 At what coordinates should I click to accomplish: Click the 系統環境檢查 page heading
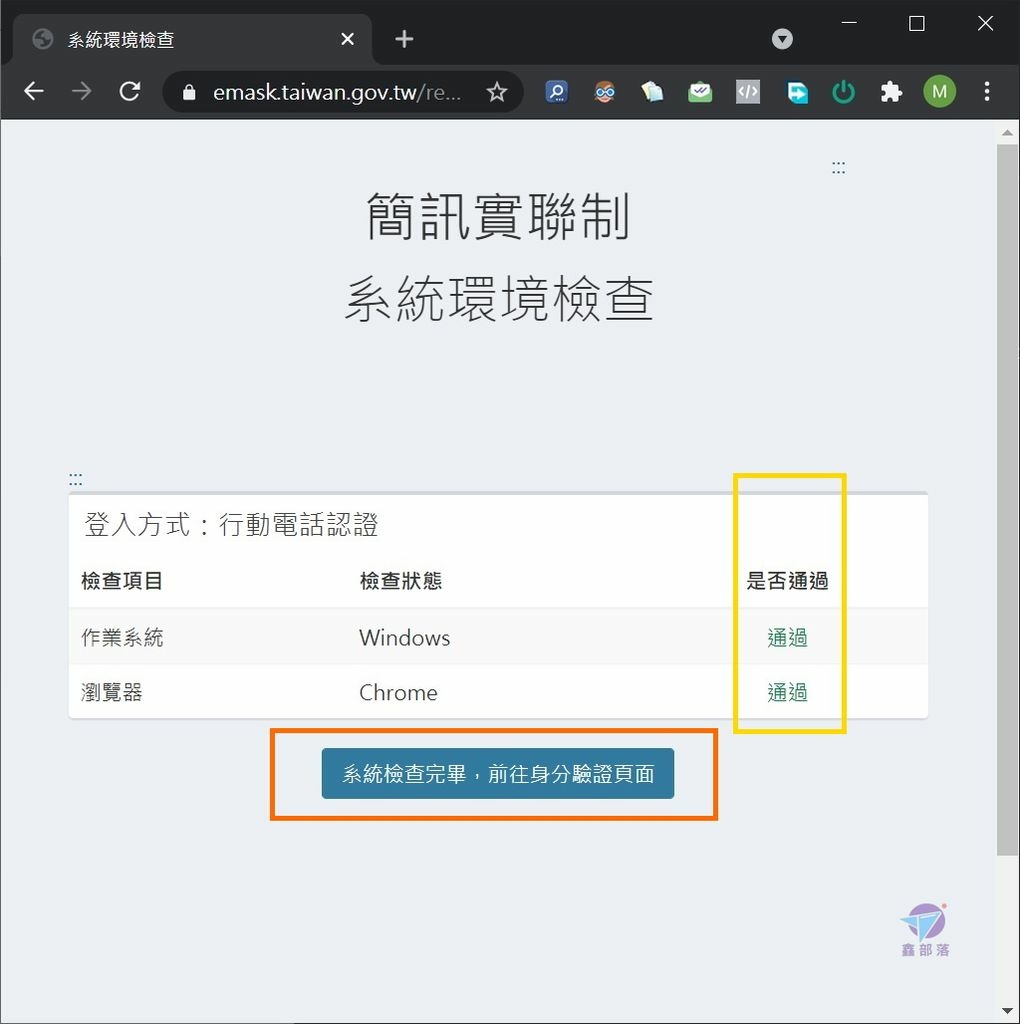click(499, 299)
